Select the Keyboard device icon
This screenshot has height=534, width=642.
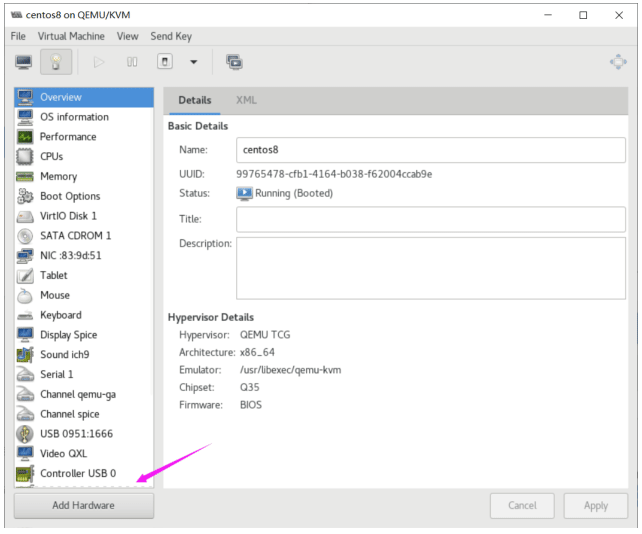tap(25, 315)
